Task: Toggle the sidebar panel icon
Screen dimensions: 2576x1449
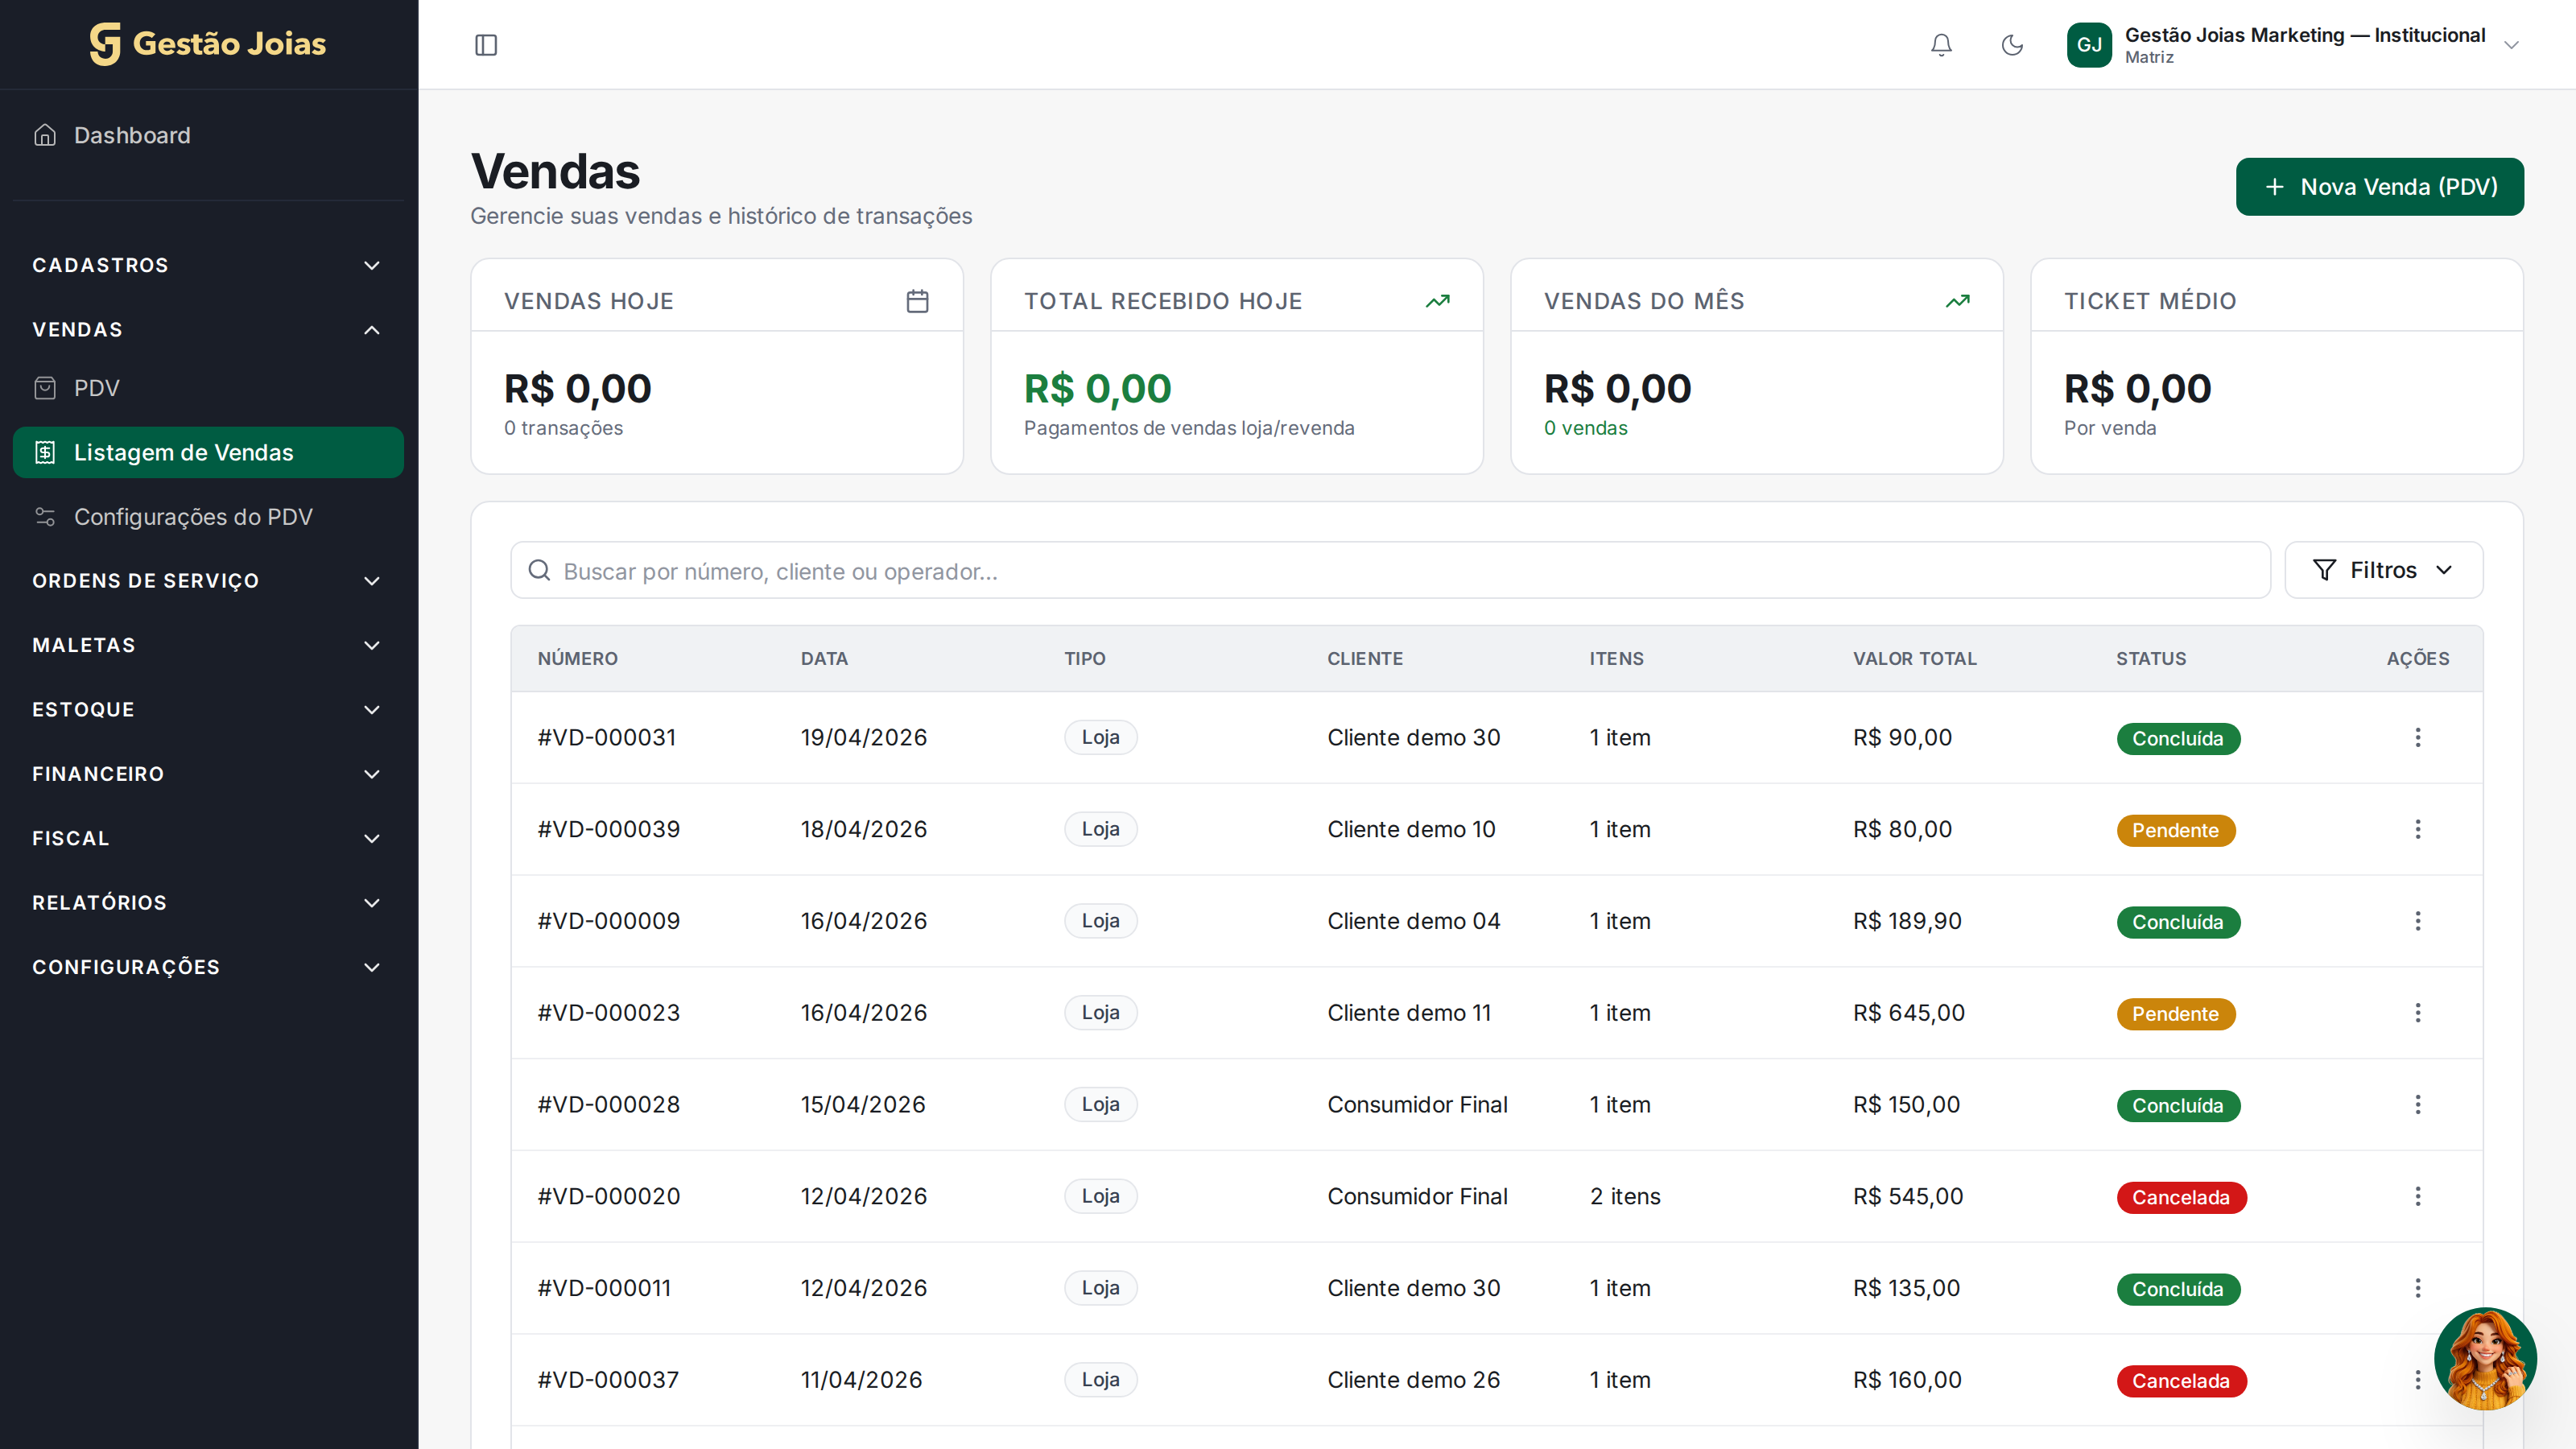Action: pyautogui.click(x=486, y=45)
